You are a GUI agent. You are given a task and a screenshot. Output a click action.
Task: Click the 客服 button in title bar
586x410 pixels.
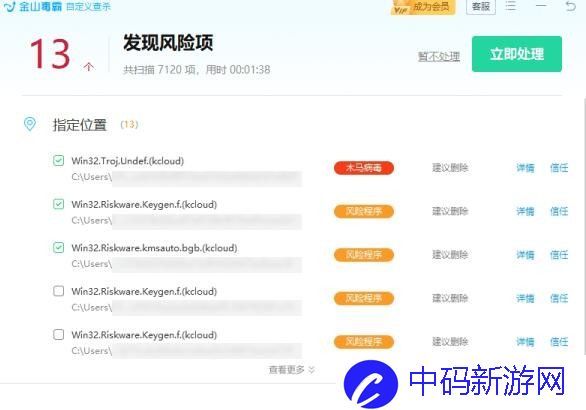pyautogui.click(x=481, y=6)
